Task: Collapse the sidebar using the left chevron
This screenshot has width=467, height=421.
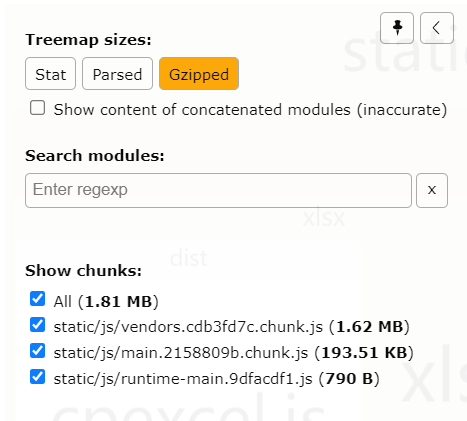Action: (437, 28)
